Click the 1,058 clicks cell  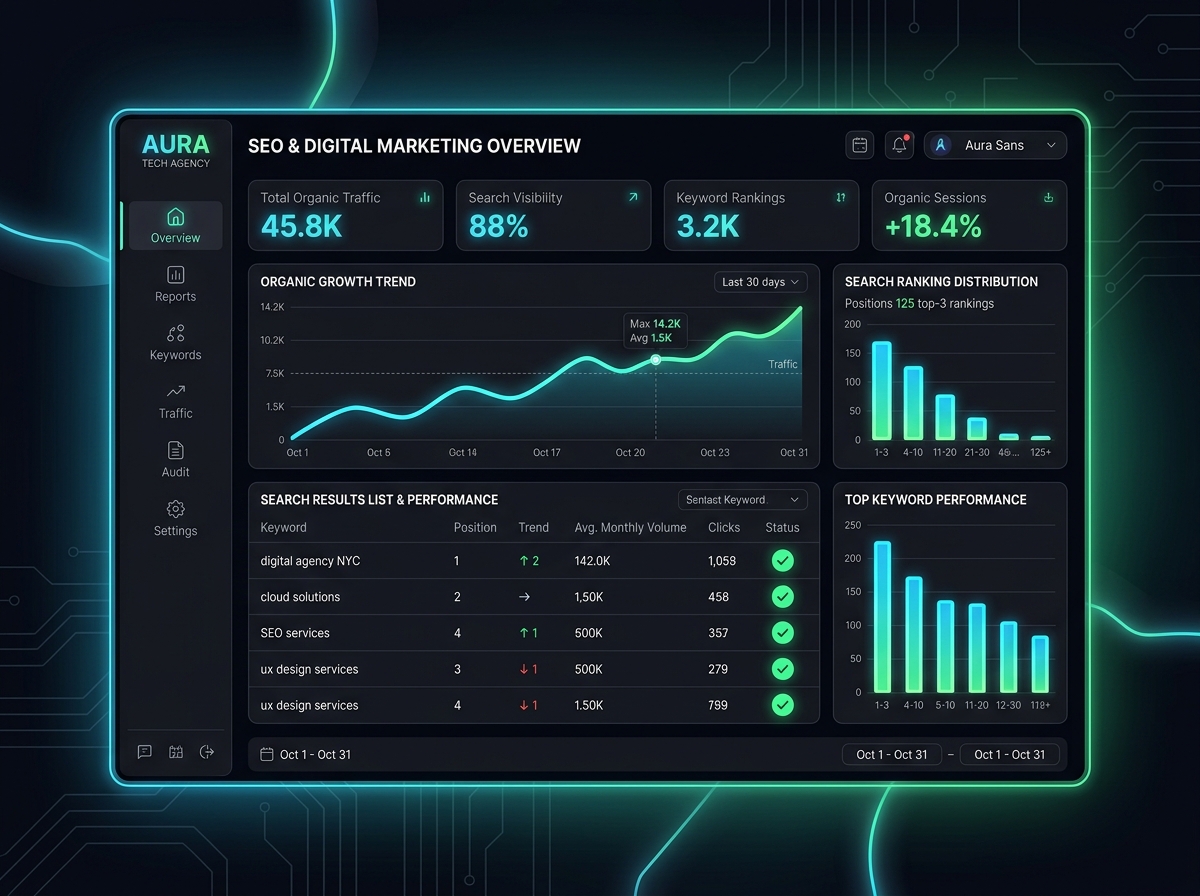click(722, 561)
